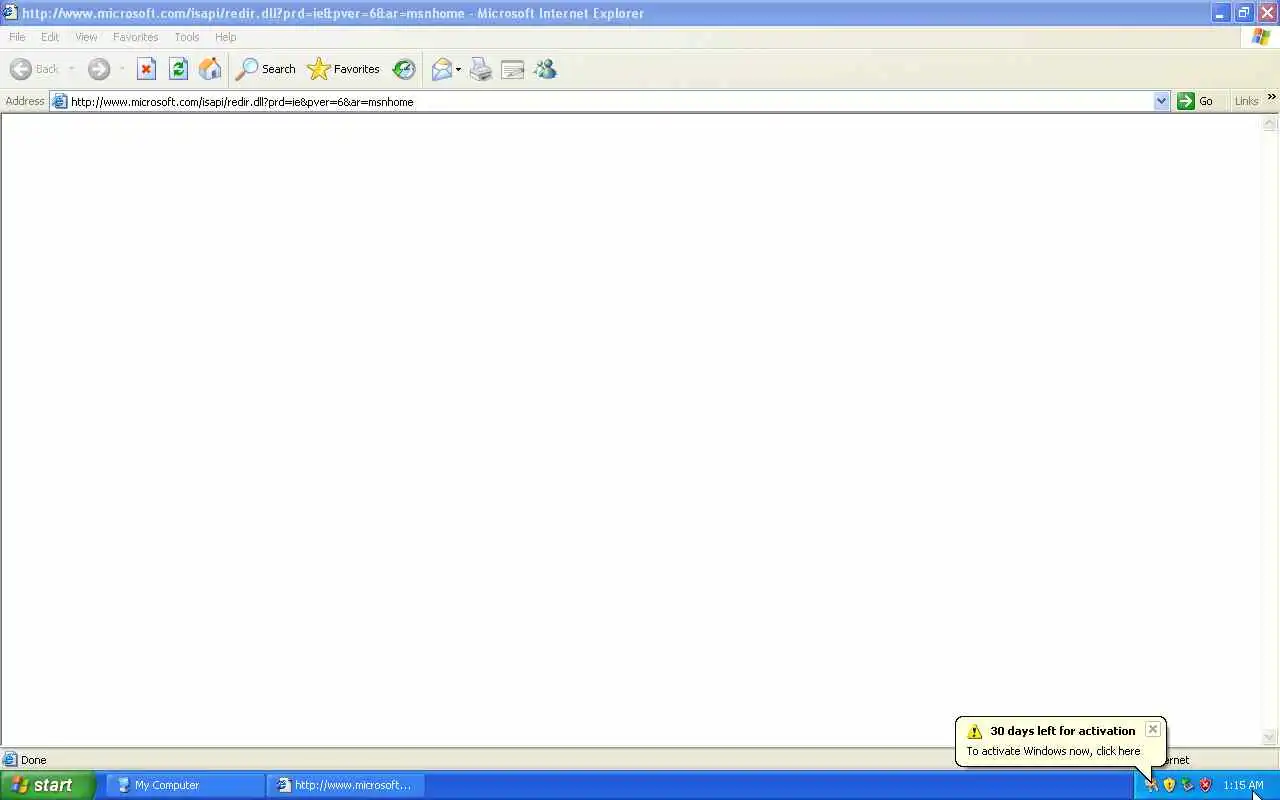Refresh the current page
The width and height of the screenshot is (1280, 800).
178,69
